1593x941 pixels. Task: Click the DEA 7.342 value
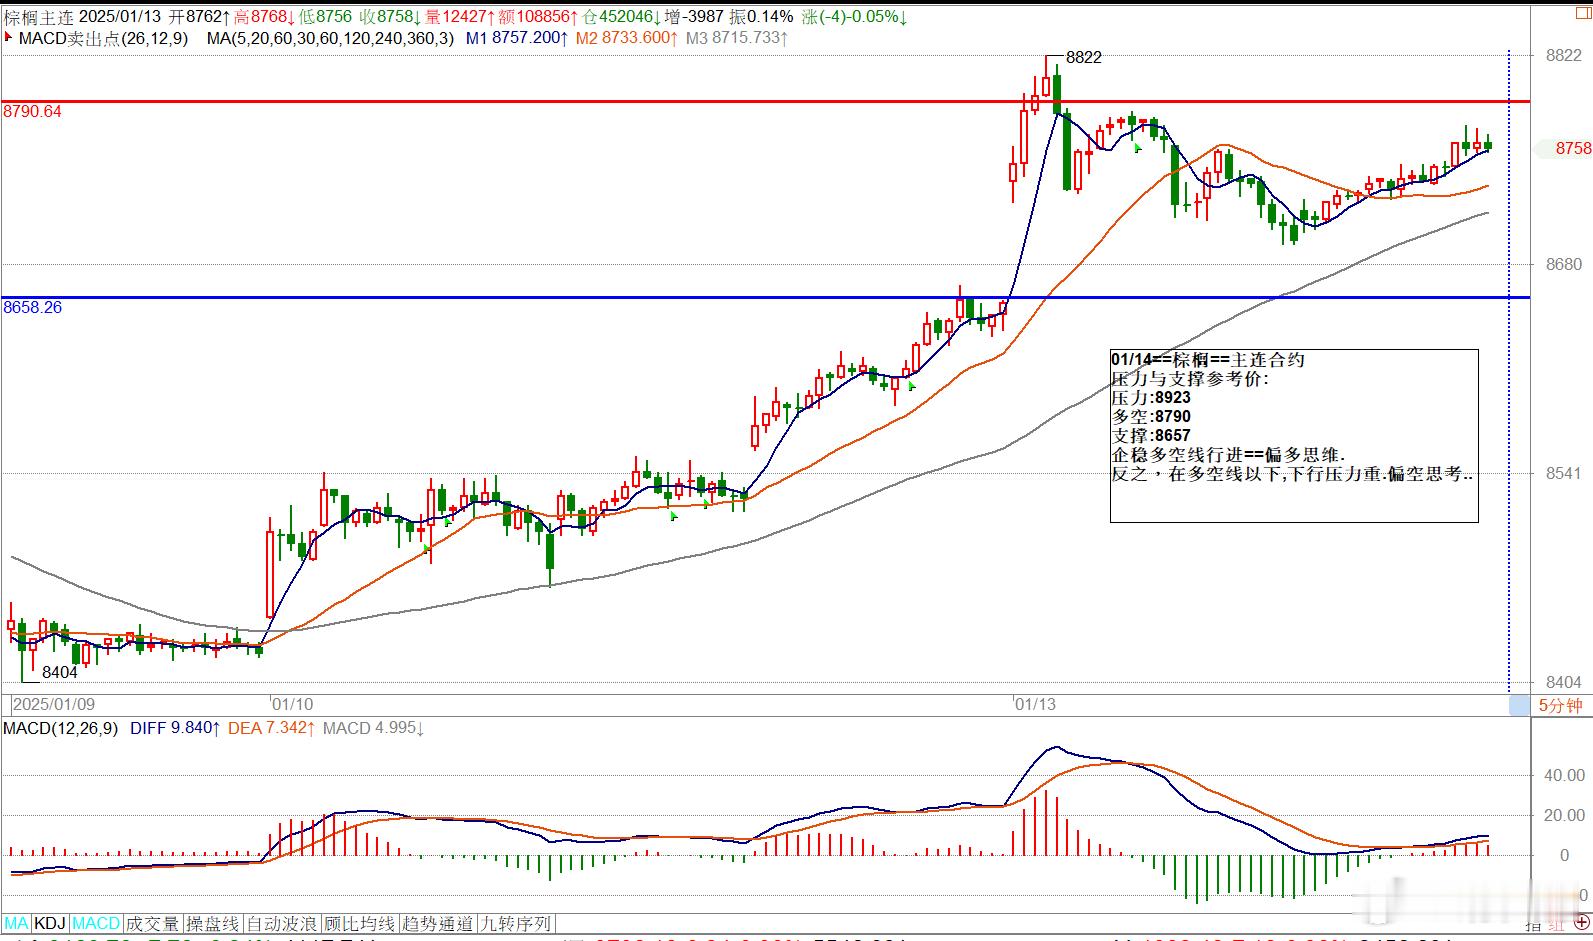(x=273, y=728)
